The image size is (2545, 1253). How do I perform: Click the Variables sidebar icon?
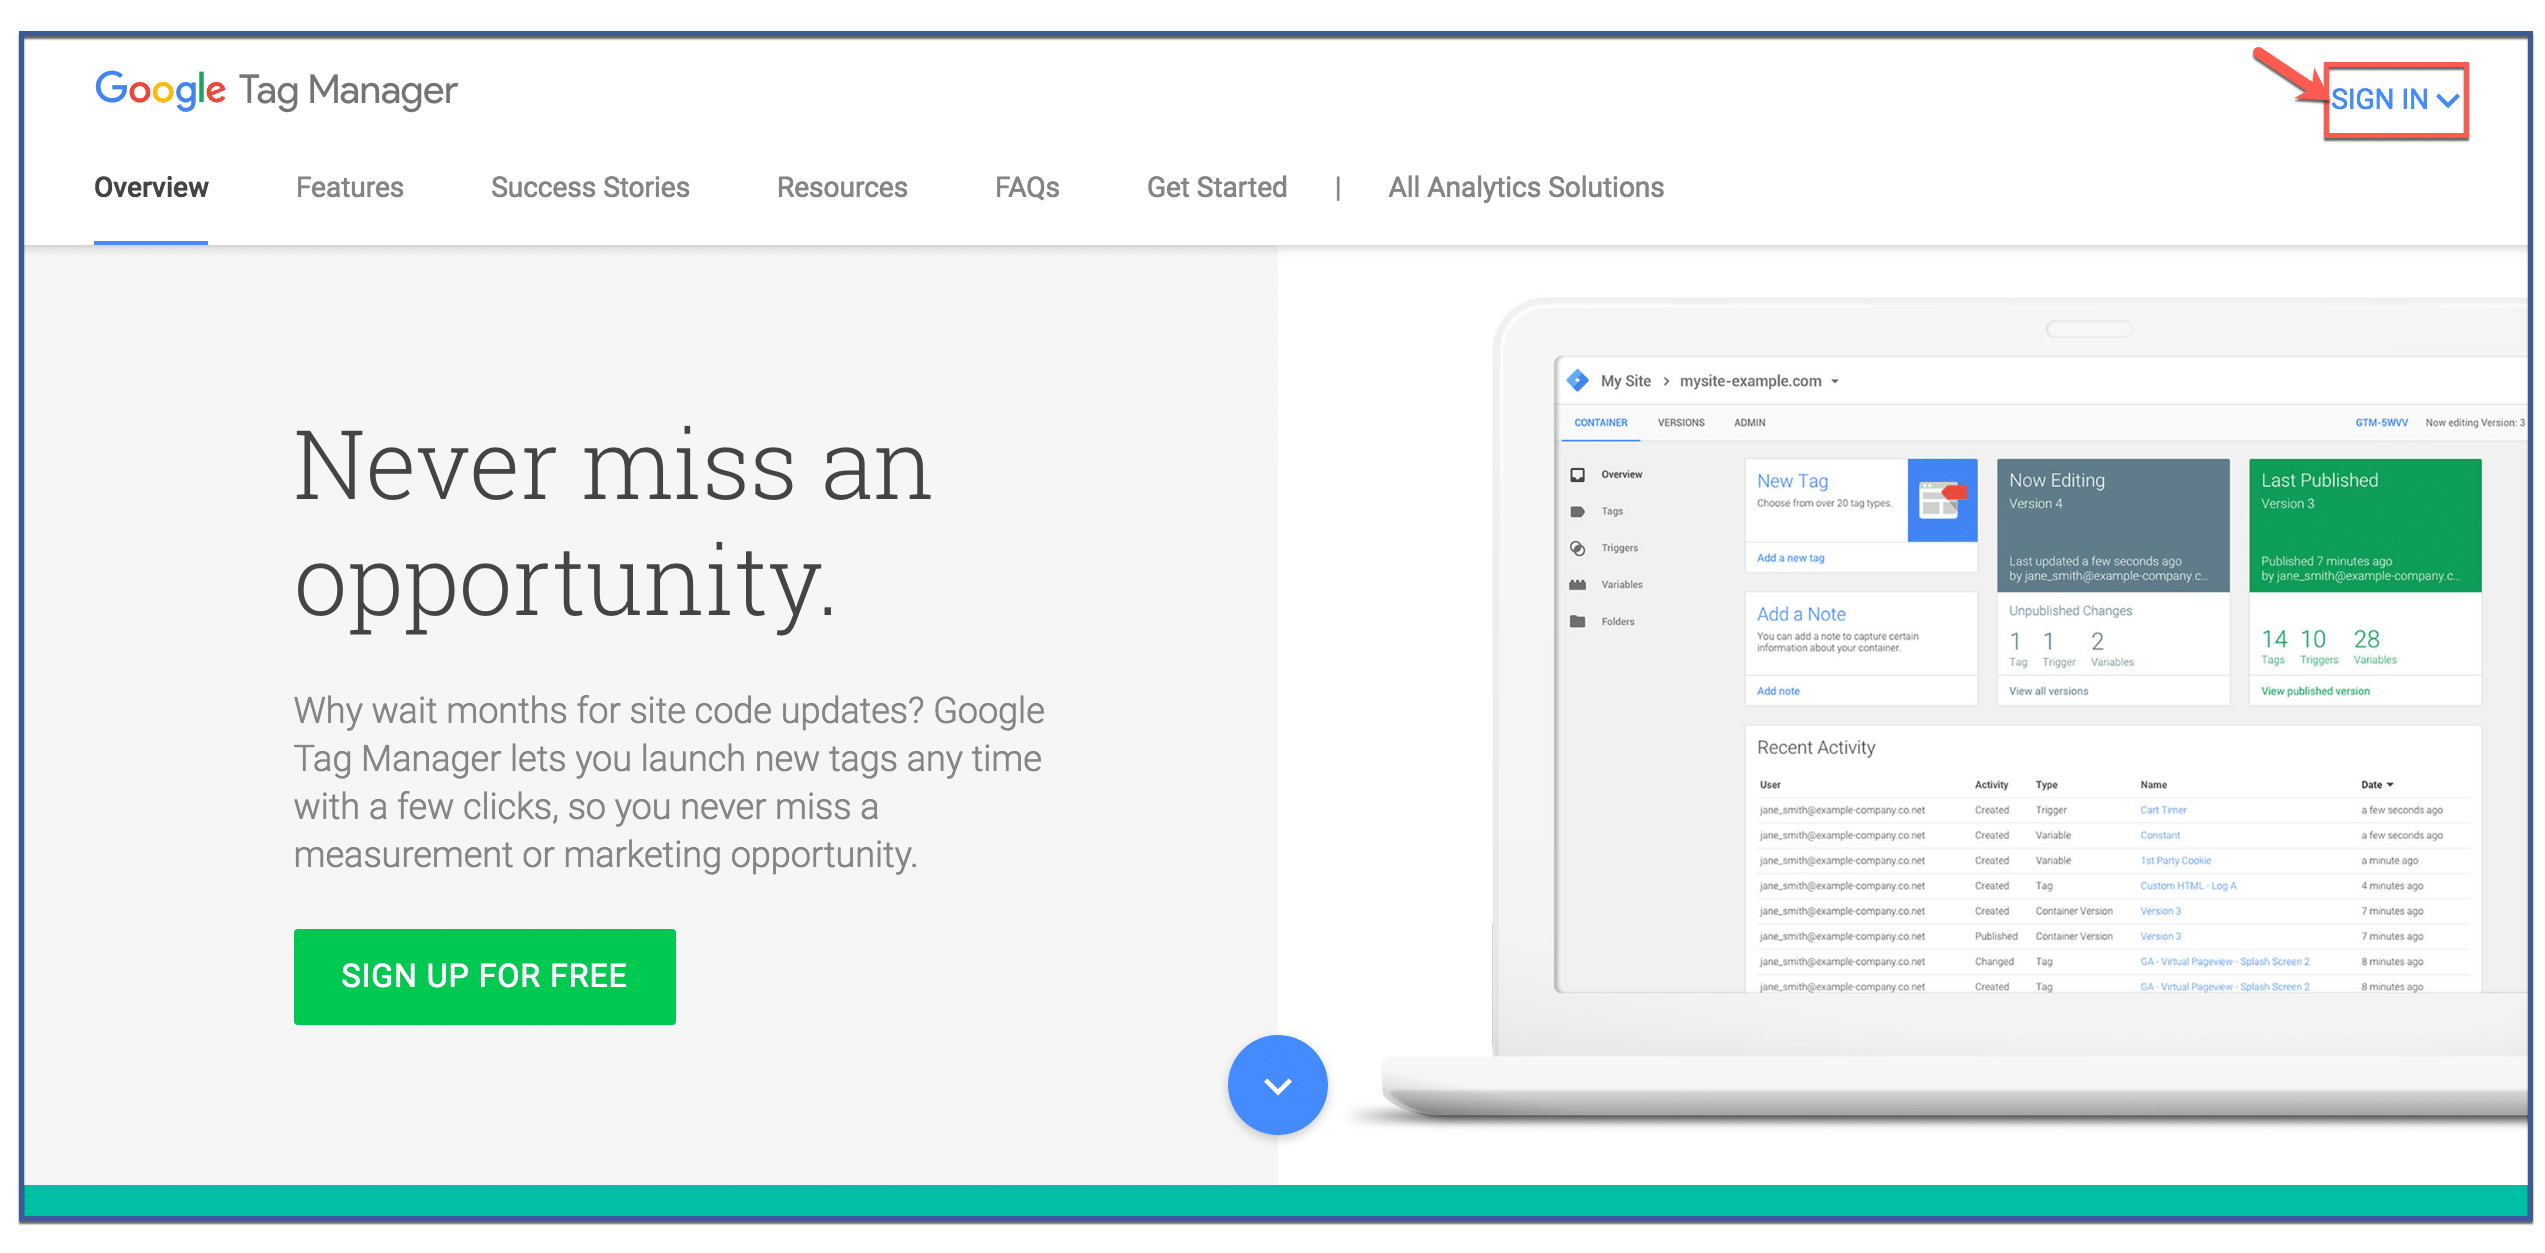(1578, 585)
